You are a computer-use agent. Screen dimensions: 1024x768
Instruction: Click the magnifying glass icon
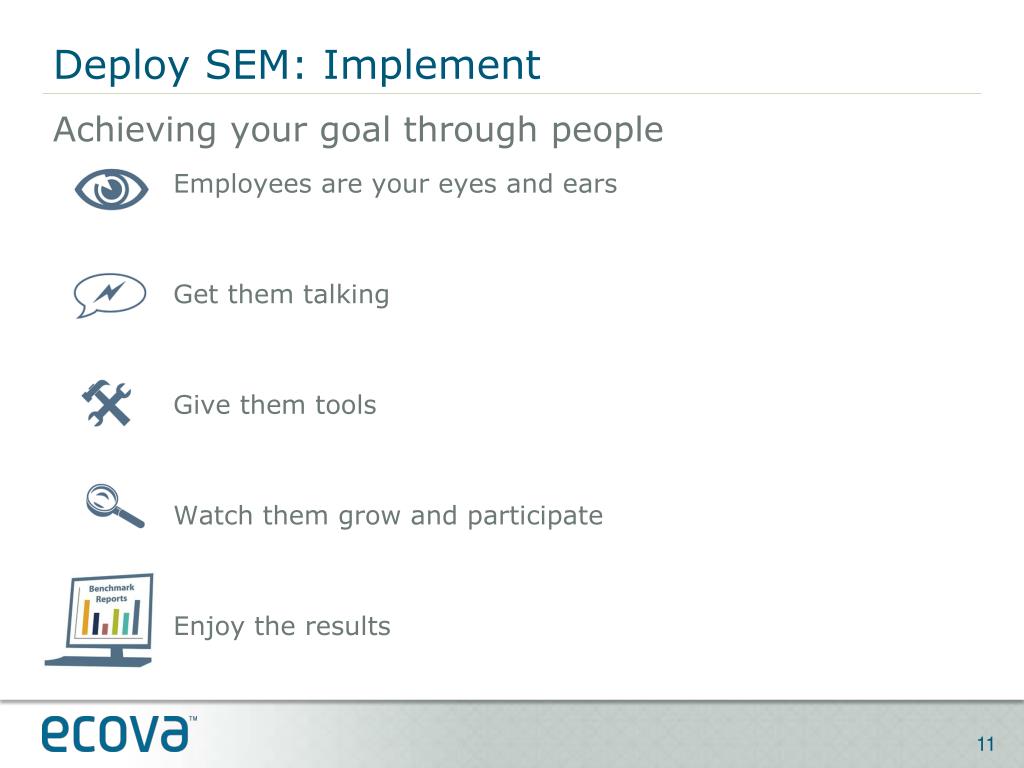coord(114,505)
